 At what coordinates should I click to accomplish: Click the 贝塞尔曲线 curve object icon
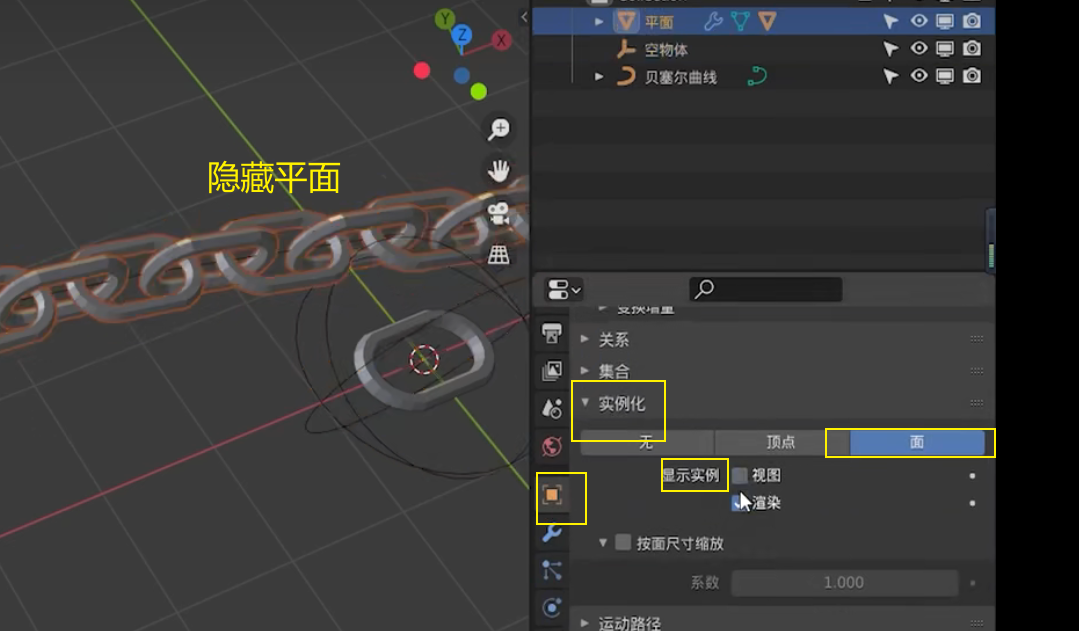pyautogui.click(x=626, y=76)
